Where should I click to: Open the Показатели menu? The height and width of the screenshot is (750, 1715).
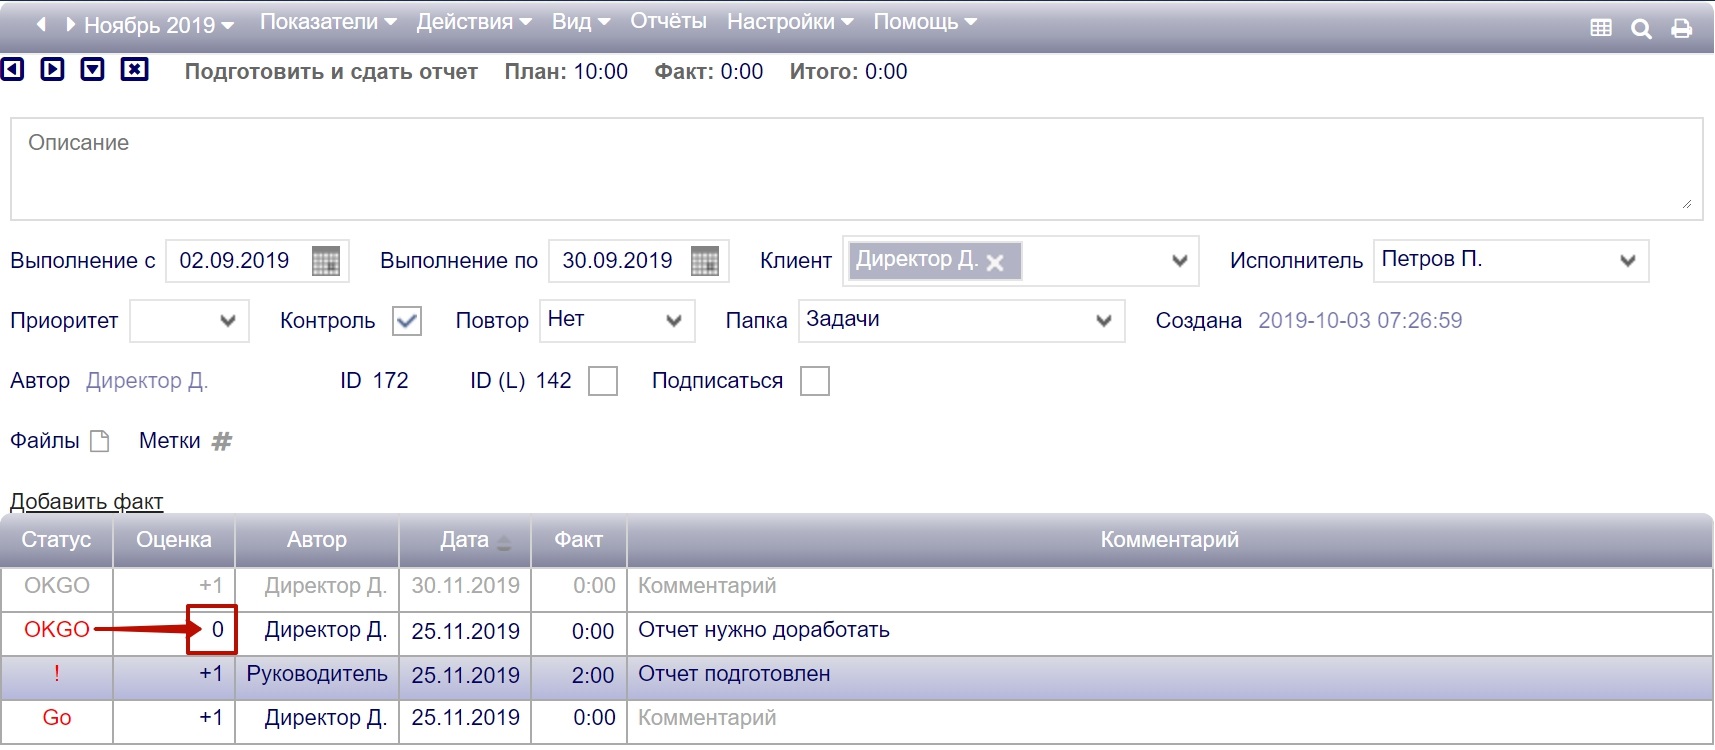328,22
